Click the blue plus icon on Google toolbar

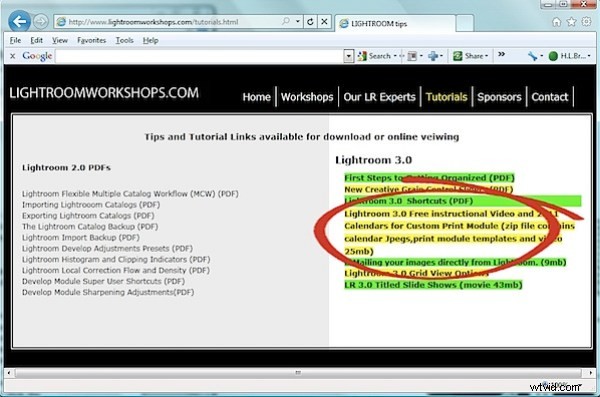433,56
